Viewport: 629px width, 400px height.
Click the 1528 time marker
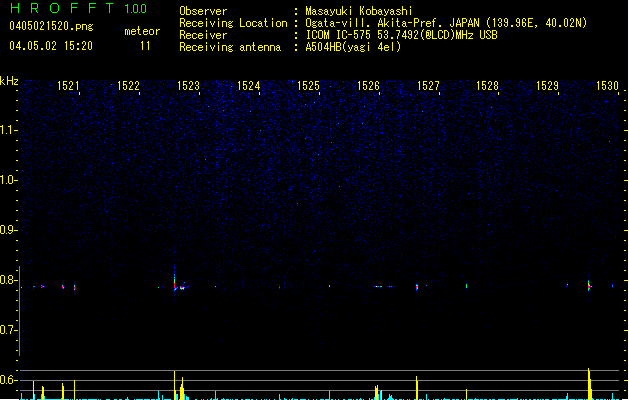click(487, 86)
